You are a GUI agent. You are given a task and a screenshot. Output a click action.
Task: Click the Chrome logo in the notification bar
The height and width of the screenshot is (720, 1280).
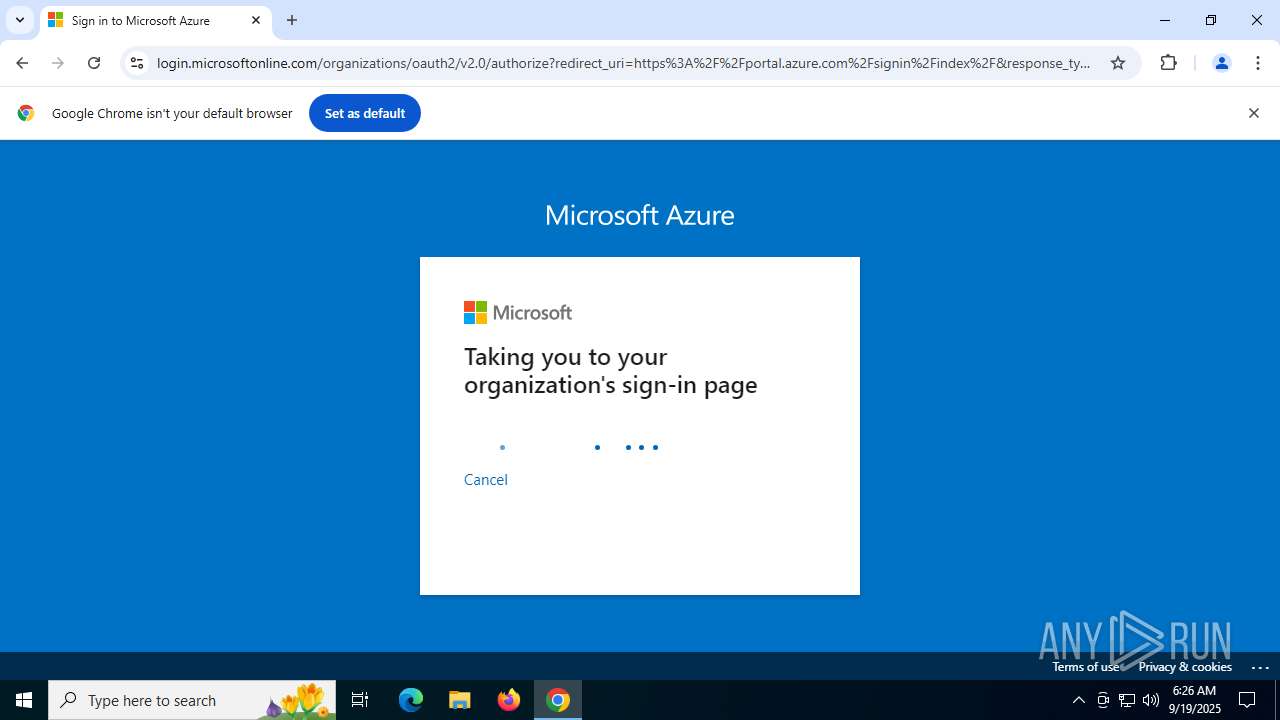[26, 113]
